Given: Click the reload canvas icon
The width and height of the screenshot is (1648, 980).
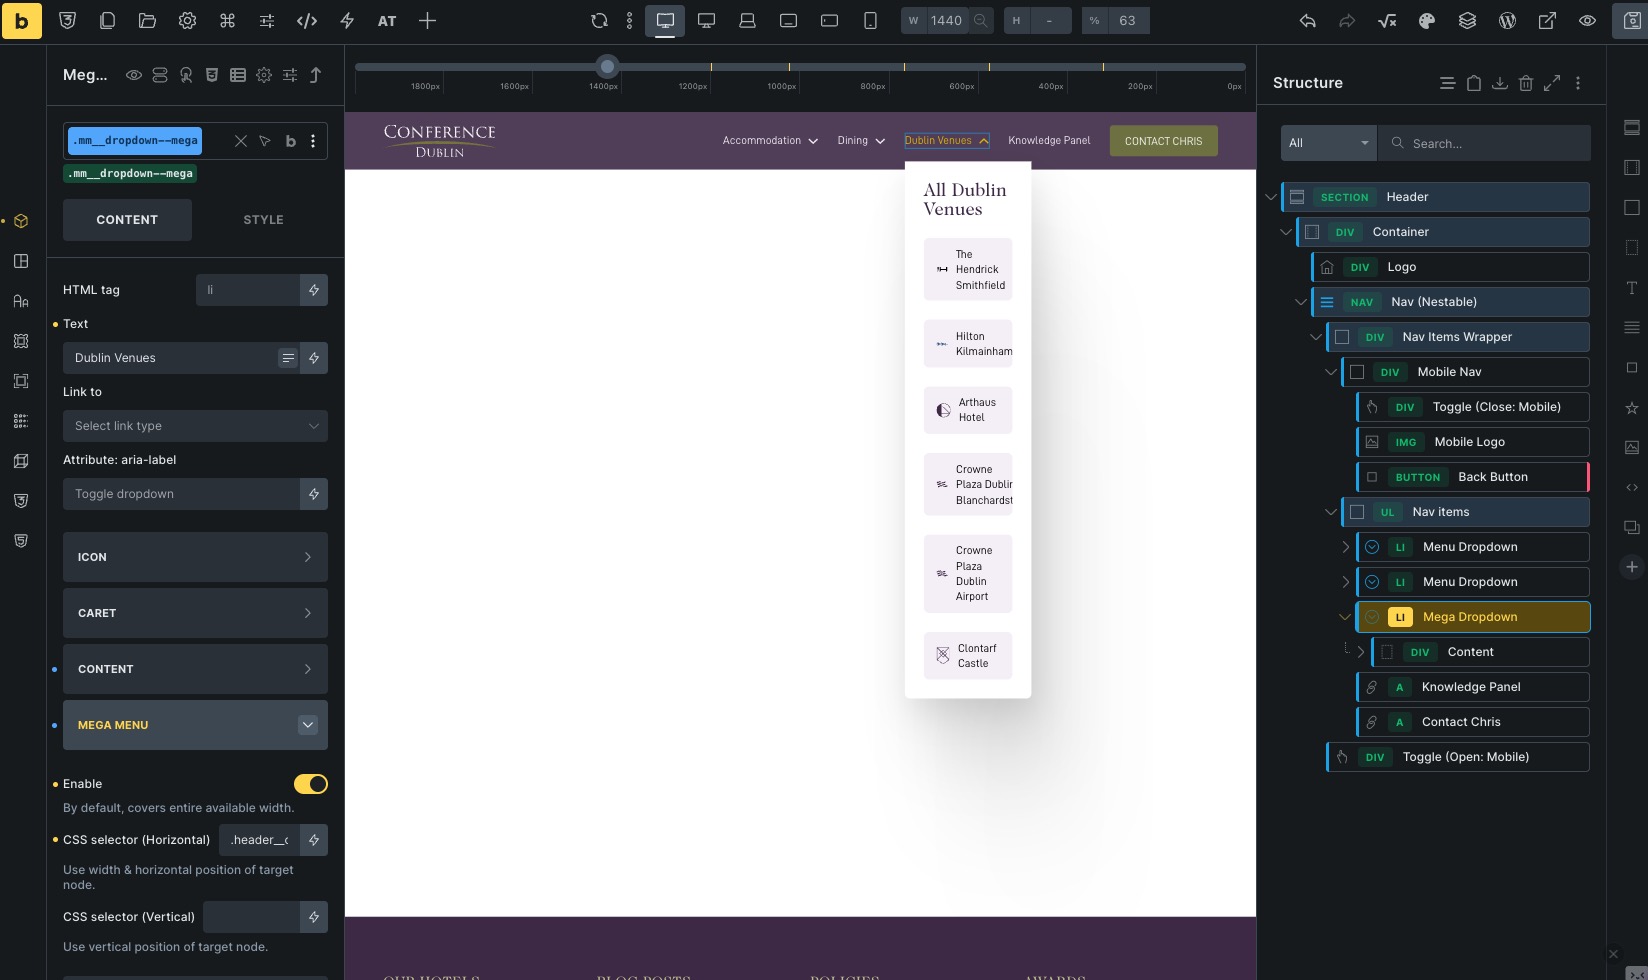Looking at the screenshot, I should coord(599,21).
